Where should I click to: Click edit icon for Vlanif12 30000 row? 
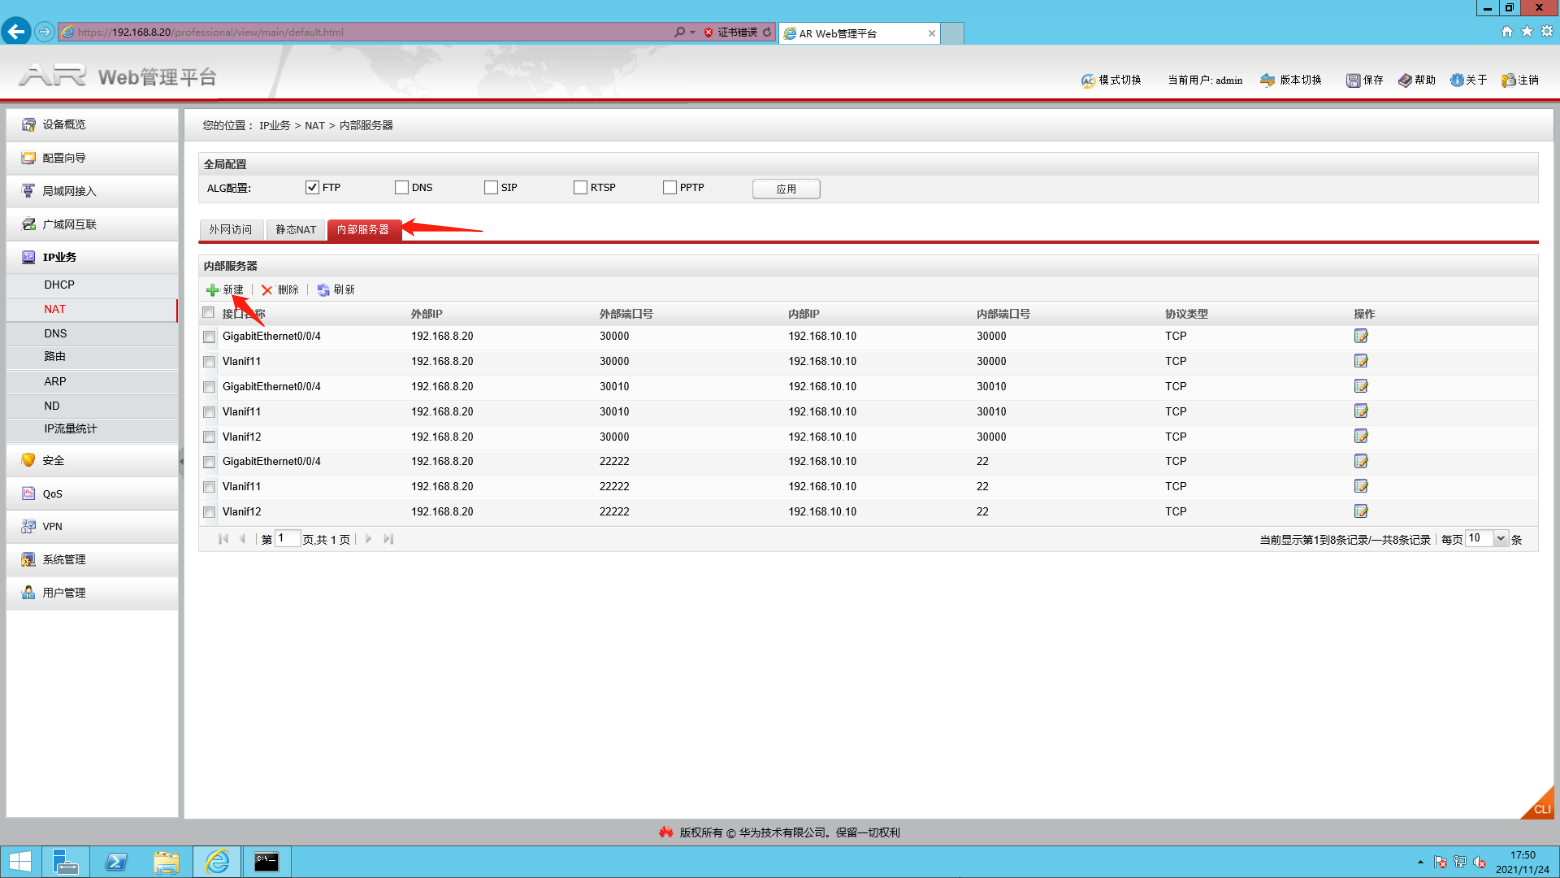point(1361,436)
